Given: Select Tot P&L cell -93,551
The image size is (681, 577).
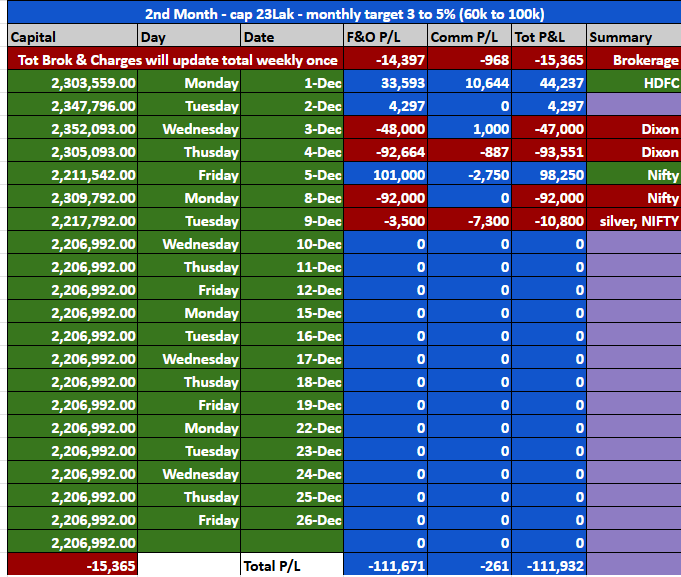Looking at the screenshot, I should 549,152.
